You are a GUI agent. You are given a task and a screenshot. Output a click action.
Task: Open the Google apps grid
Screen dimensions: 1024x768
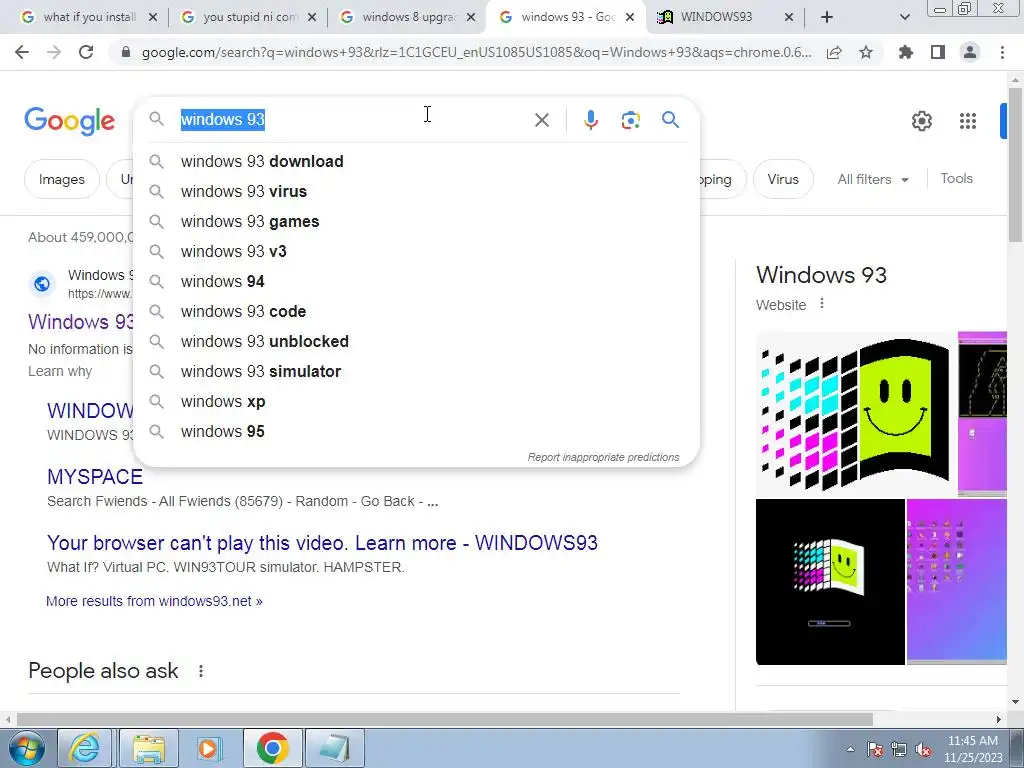click(968, 121)
